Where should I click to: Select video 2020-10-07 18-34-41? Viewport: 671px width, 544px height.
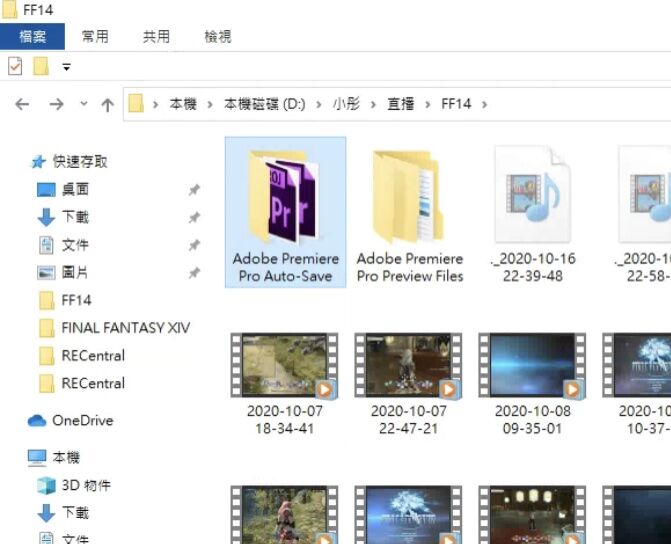(285, 383)
